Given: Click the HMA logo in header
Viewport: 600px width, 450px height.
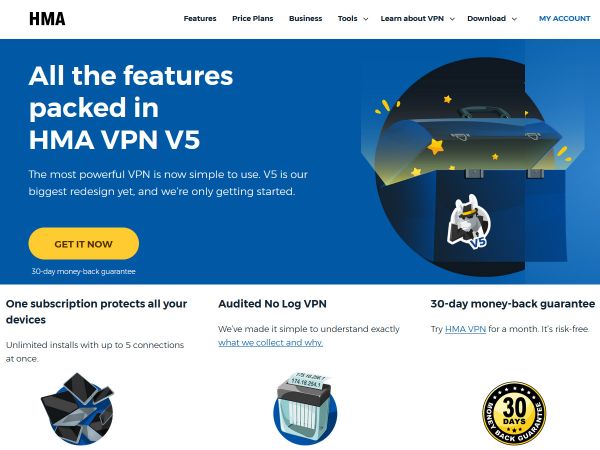Looking at the screenshot, I should (47, 18).
